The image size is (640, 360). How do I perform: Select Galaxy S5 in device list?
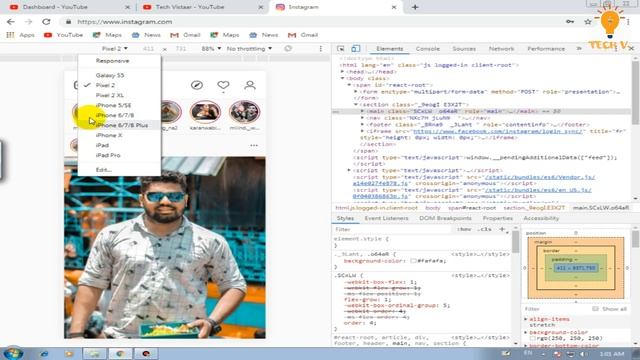coord(119,76)
